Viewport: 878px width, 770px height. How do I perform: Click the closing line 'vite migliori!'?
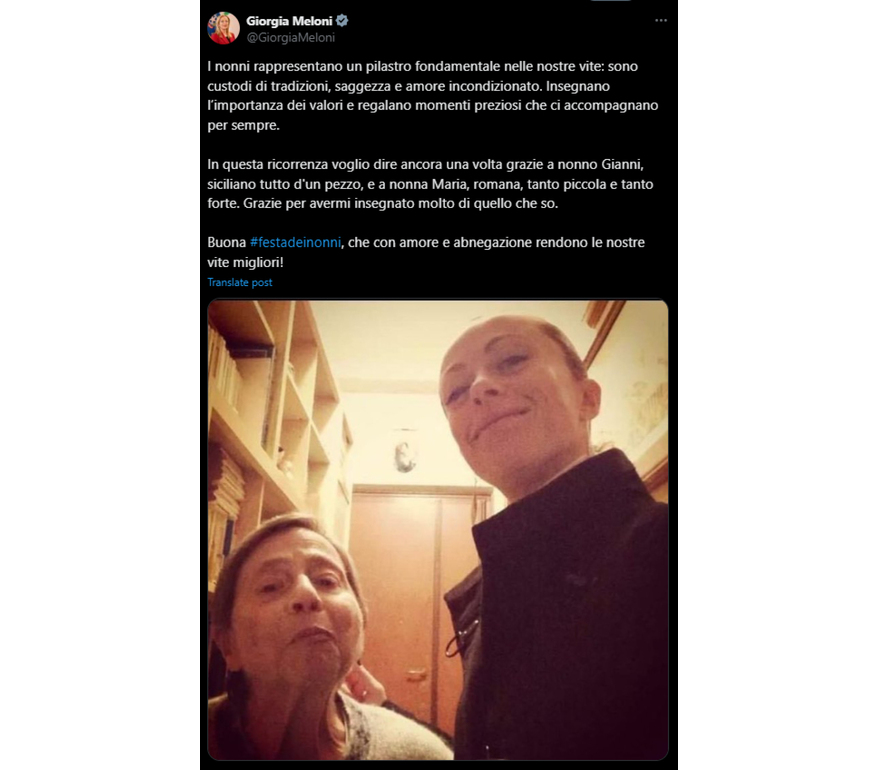[245, 262]
